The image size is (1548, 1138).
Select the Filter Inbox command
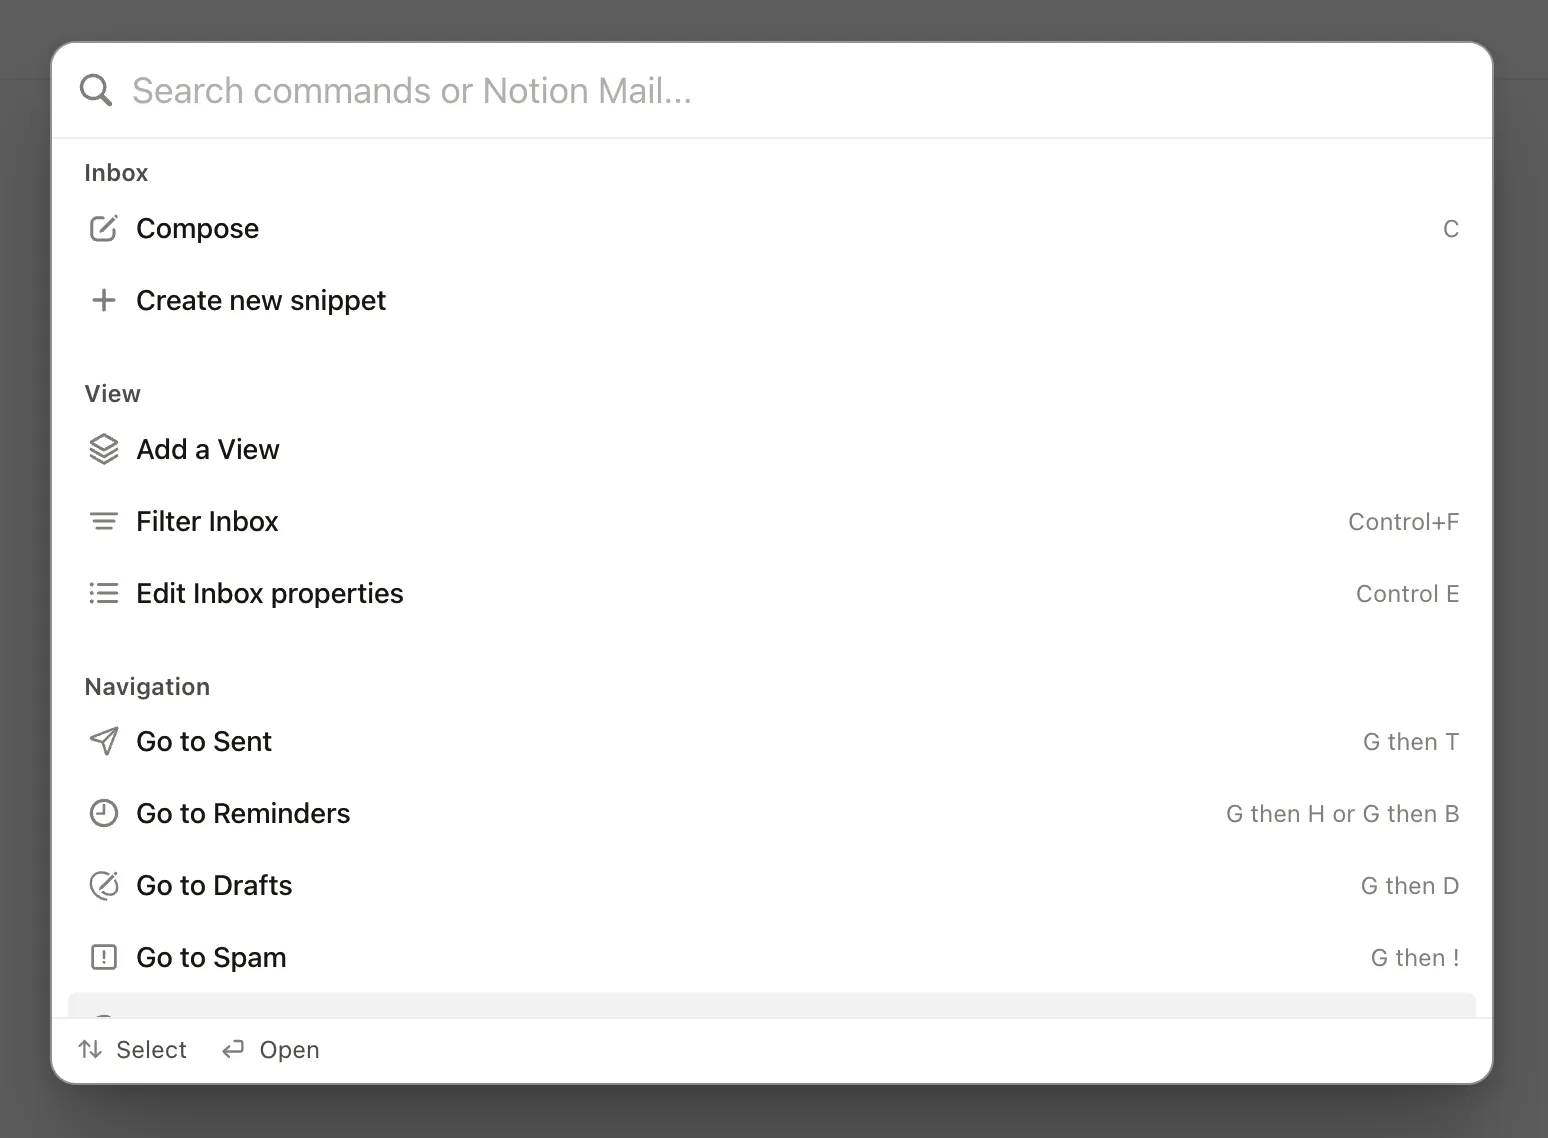207,522
